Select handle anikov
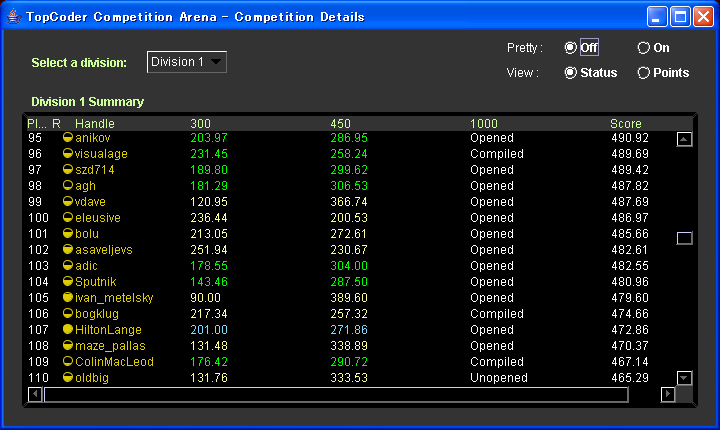The image size is (720, 430). (x=93, y=138)
